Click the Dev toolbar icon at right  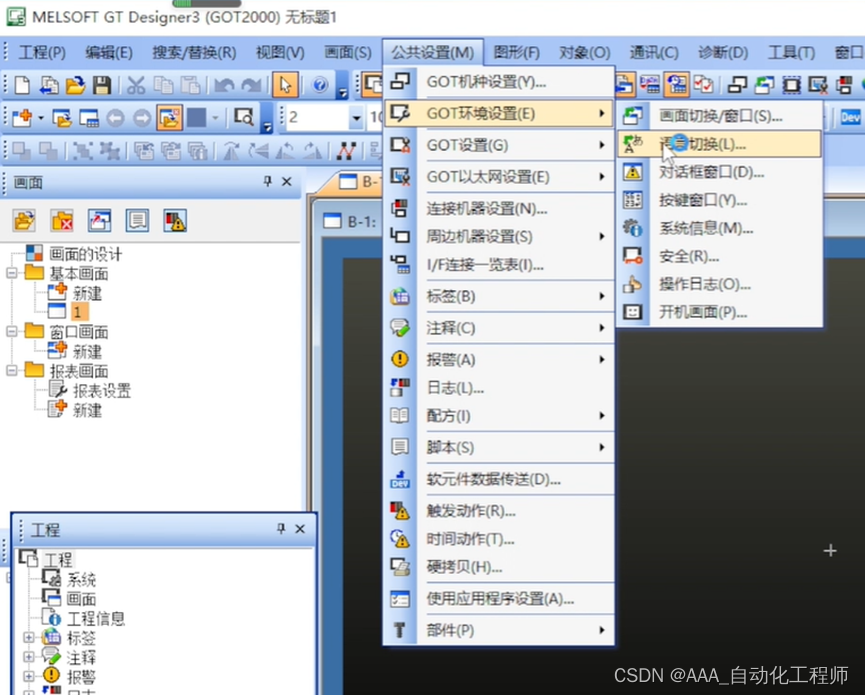(x=850, y=117)
